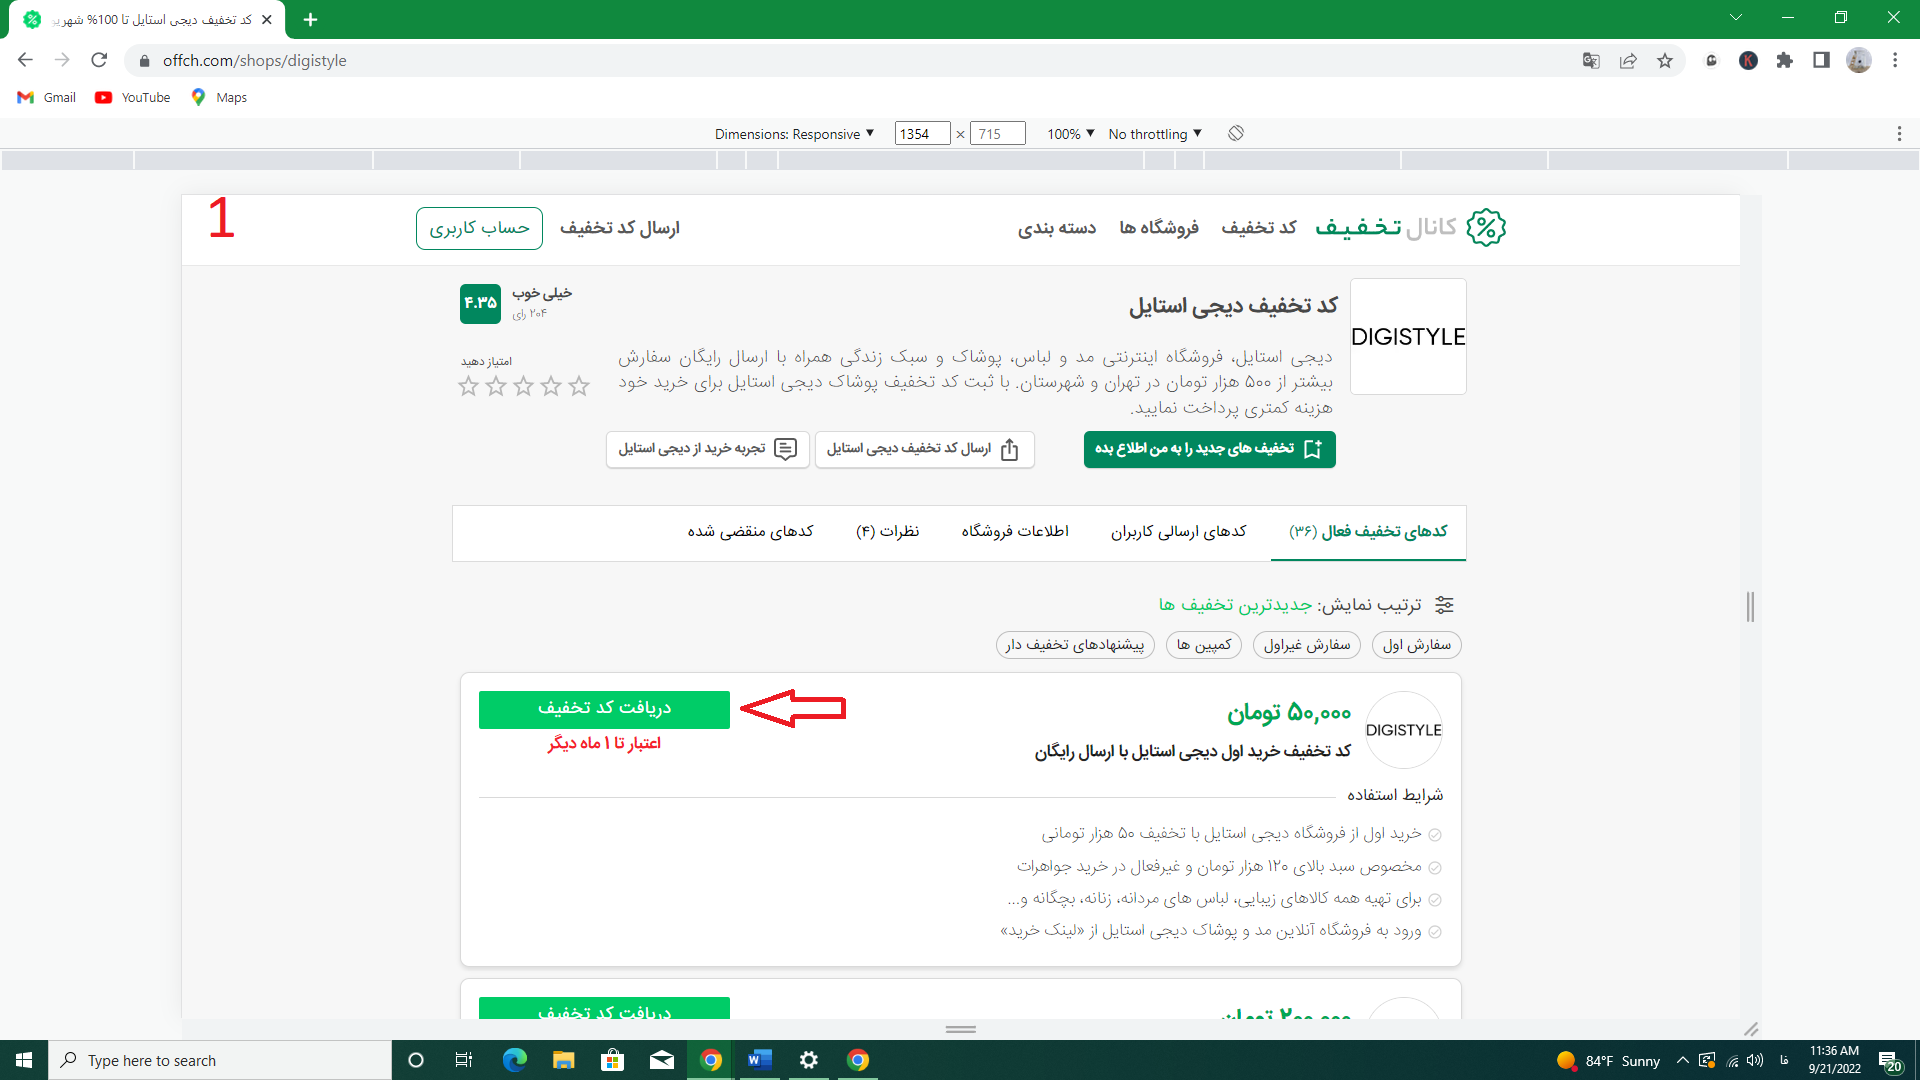Viewport: 1920px width, 1080px height.
Task: Open the Chrome profile avatar
Action: pyautogui.click(x=1858, y=61)
